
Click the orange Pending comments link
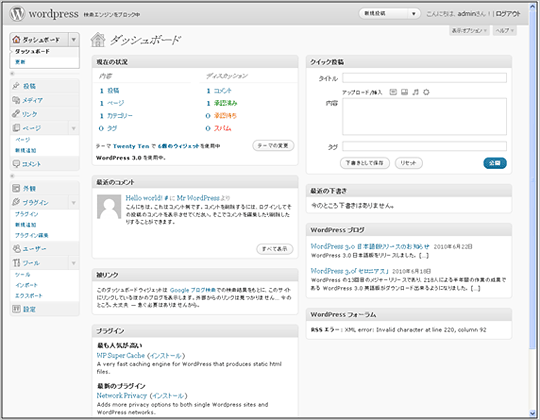coord(225,116)
